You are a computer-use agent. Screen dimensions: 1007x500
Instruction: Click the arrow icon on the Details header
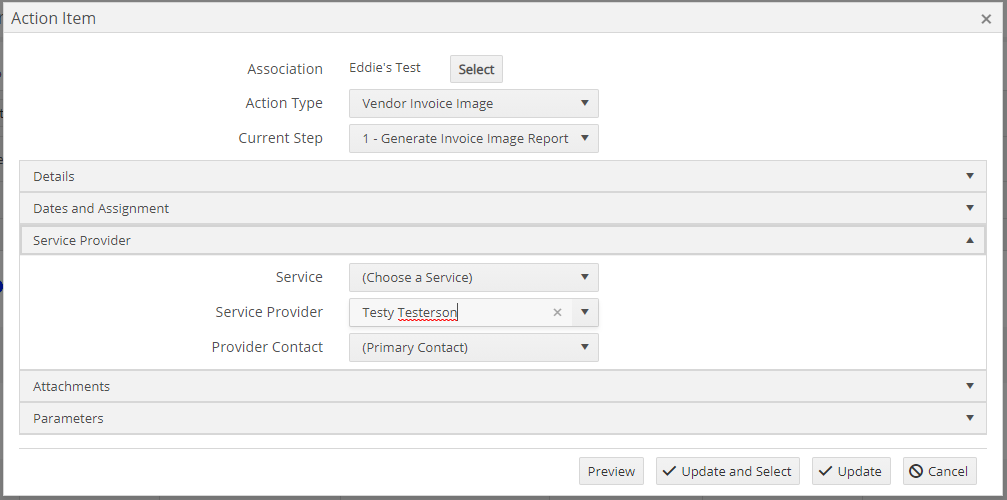[970, 176]
